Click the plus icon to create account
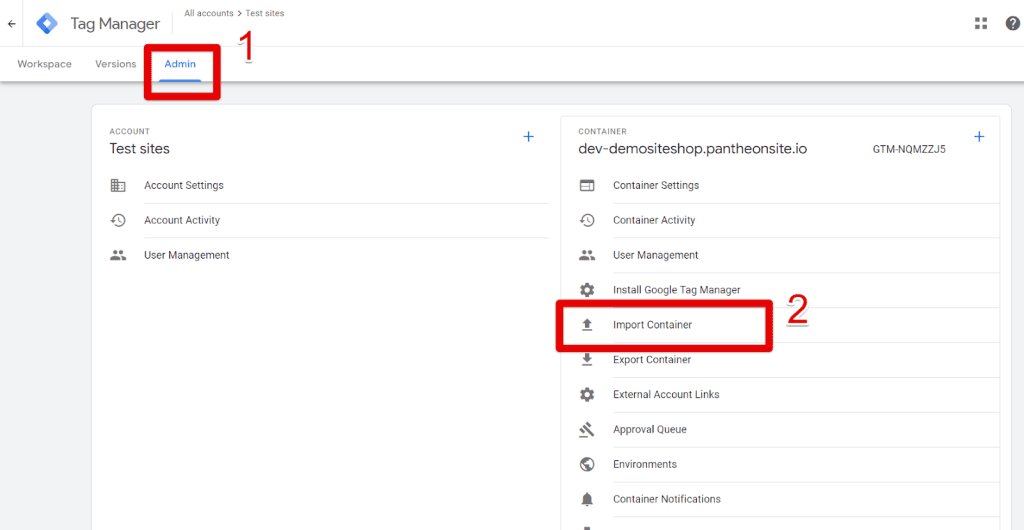This screenshot has height=530, width=1024. pyautogui.click(x=529, y=137)
